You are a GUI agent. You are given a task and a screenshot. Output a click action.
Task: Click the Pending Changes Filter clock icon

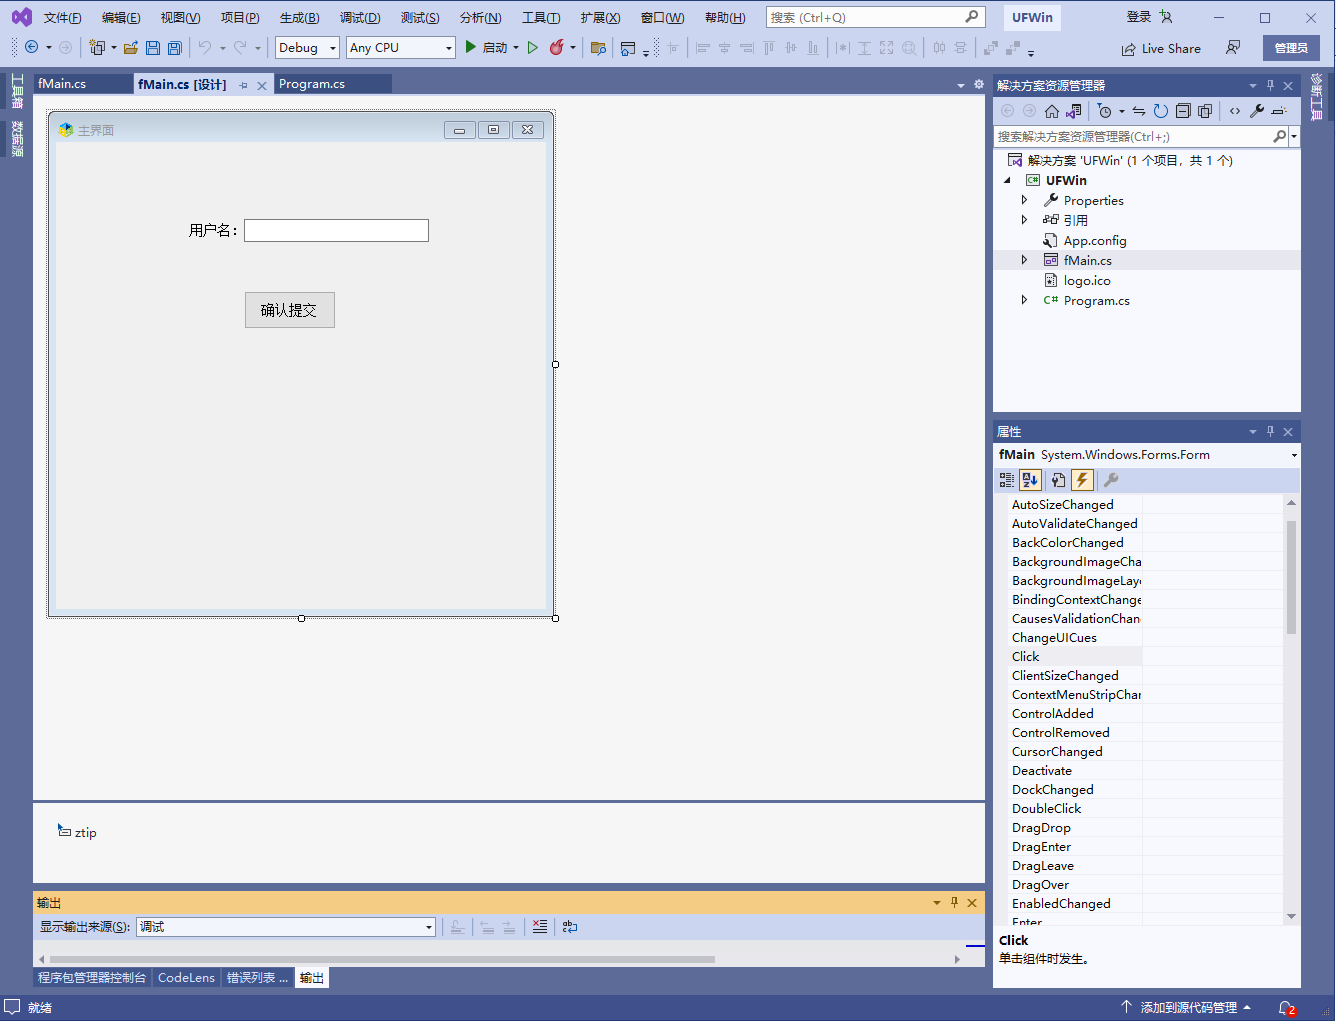[1104, 111]
